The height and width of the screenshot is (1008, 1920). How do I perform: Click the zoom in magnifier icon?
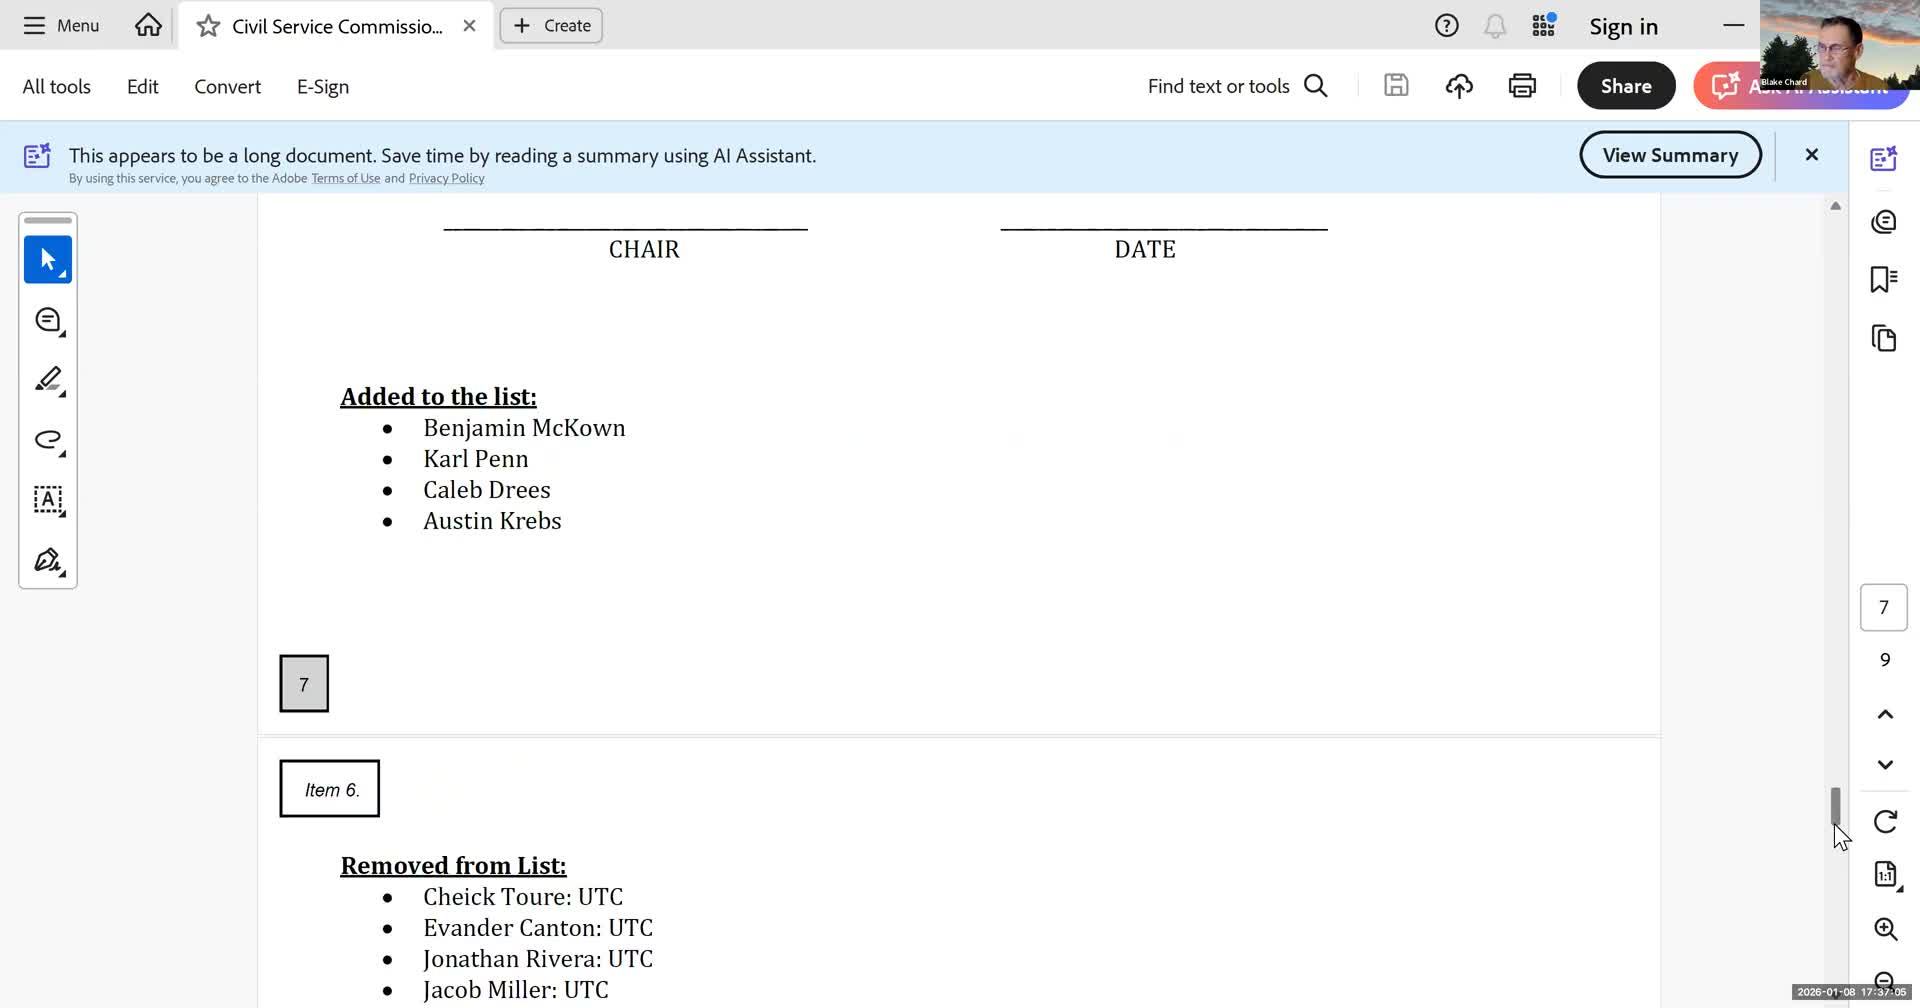coord(1885,929)
